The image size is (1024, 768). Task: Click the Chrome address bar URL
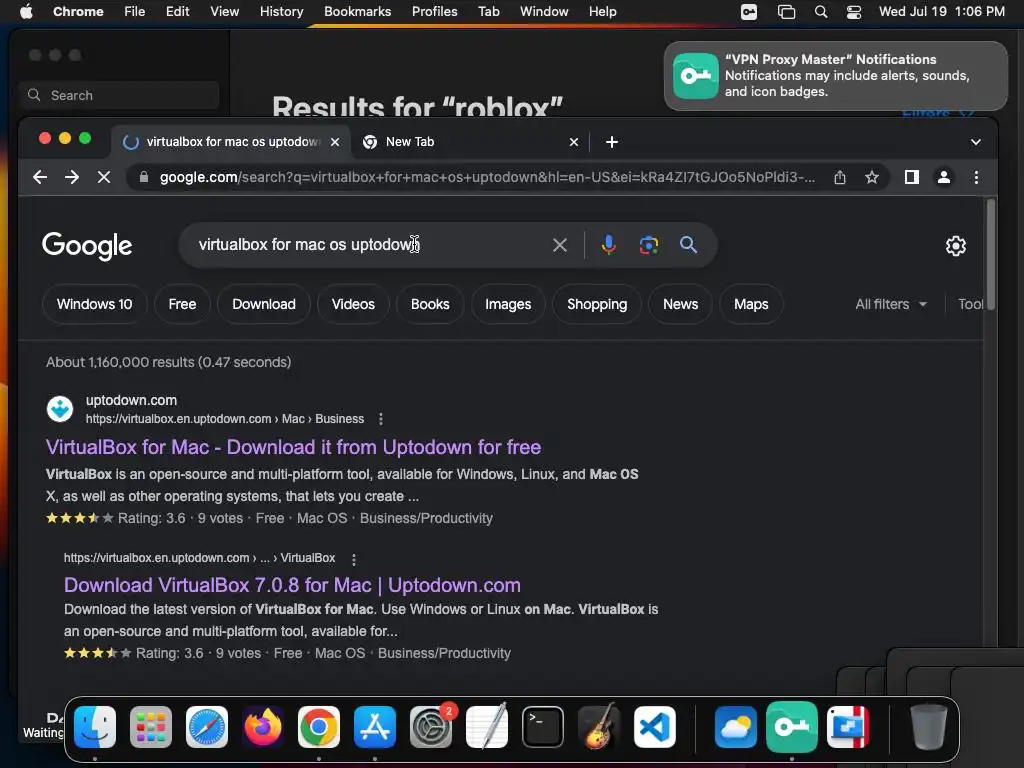coord(487,177)
